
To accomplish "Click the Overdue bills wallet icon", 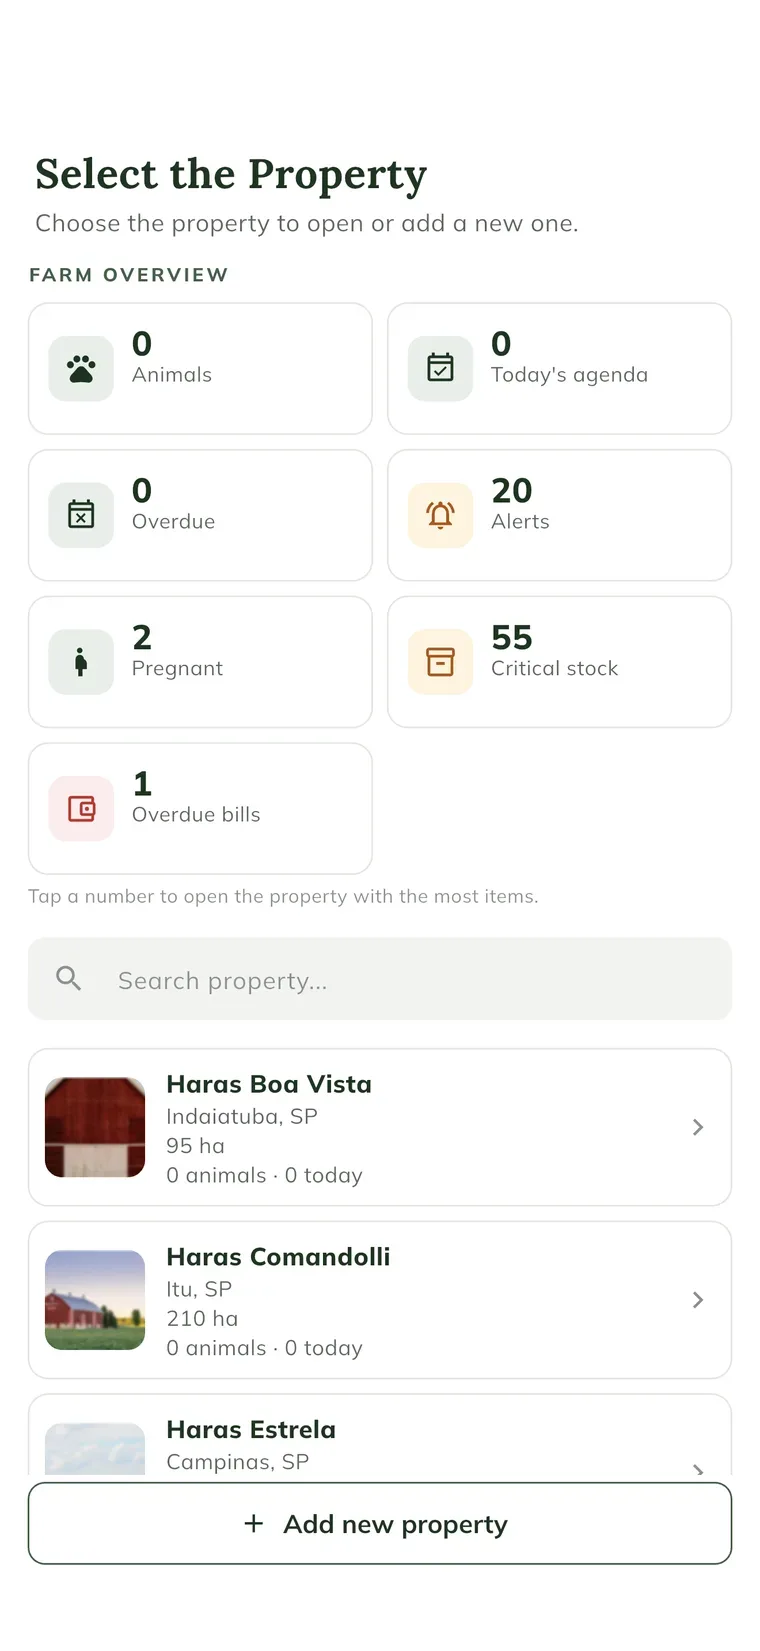I will [81, 808].
